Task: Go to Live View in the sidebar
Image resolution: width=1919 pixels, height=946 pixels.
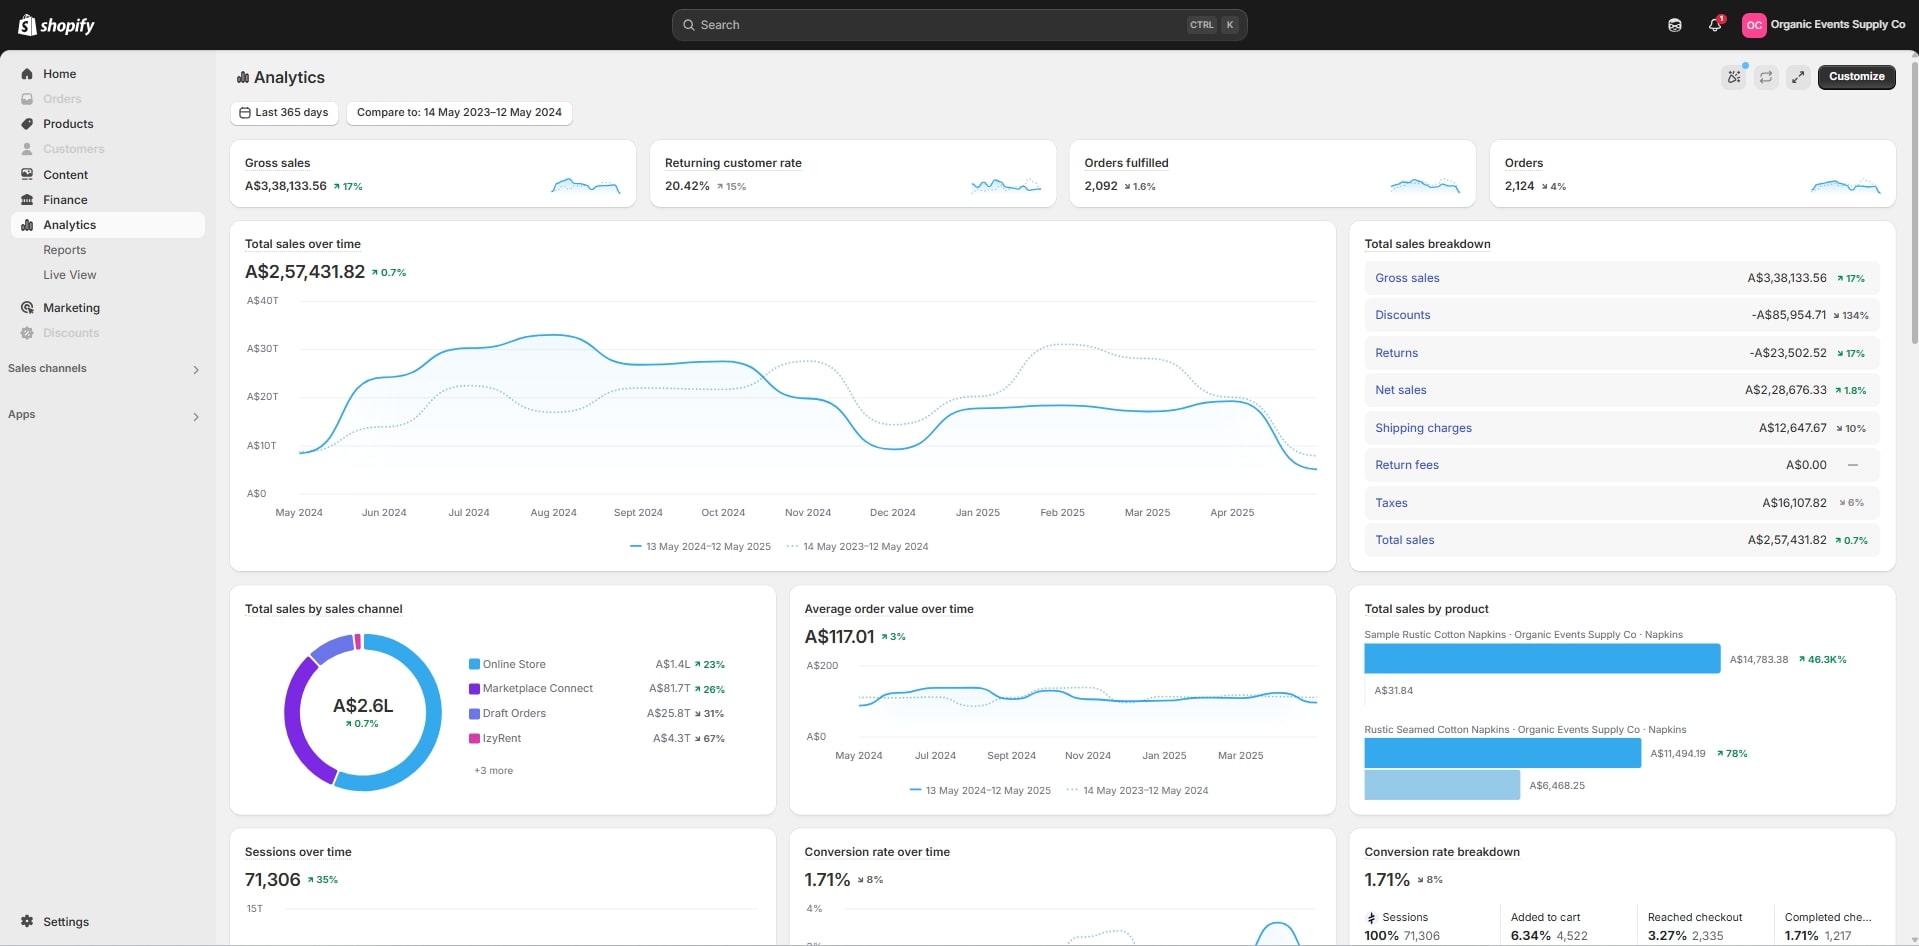Action: pos(70,275)
